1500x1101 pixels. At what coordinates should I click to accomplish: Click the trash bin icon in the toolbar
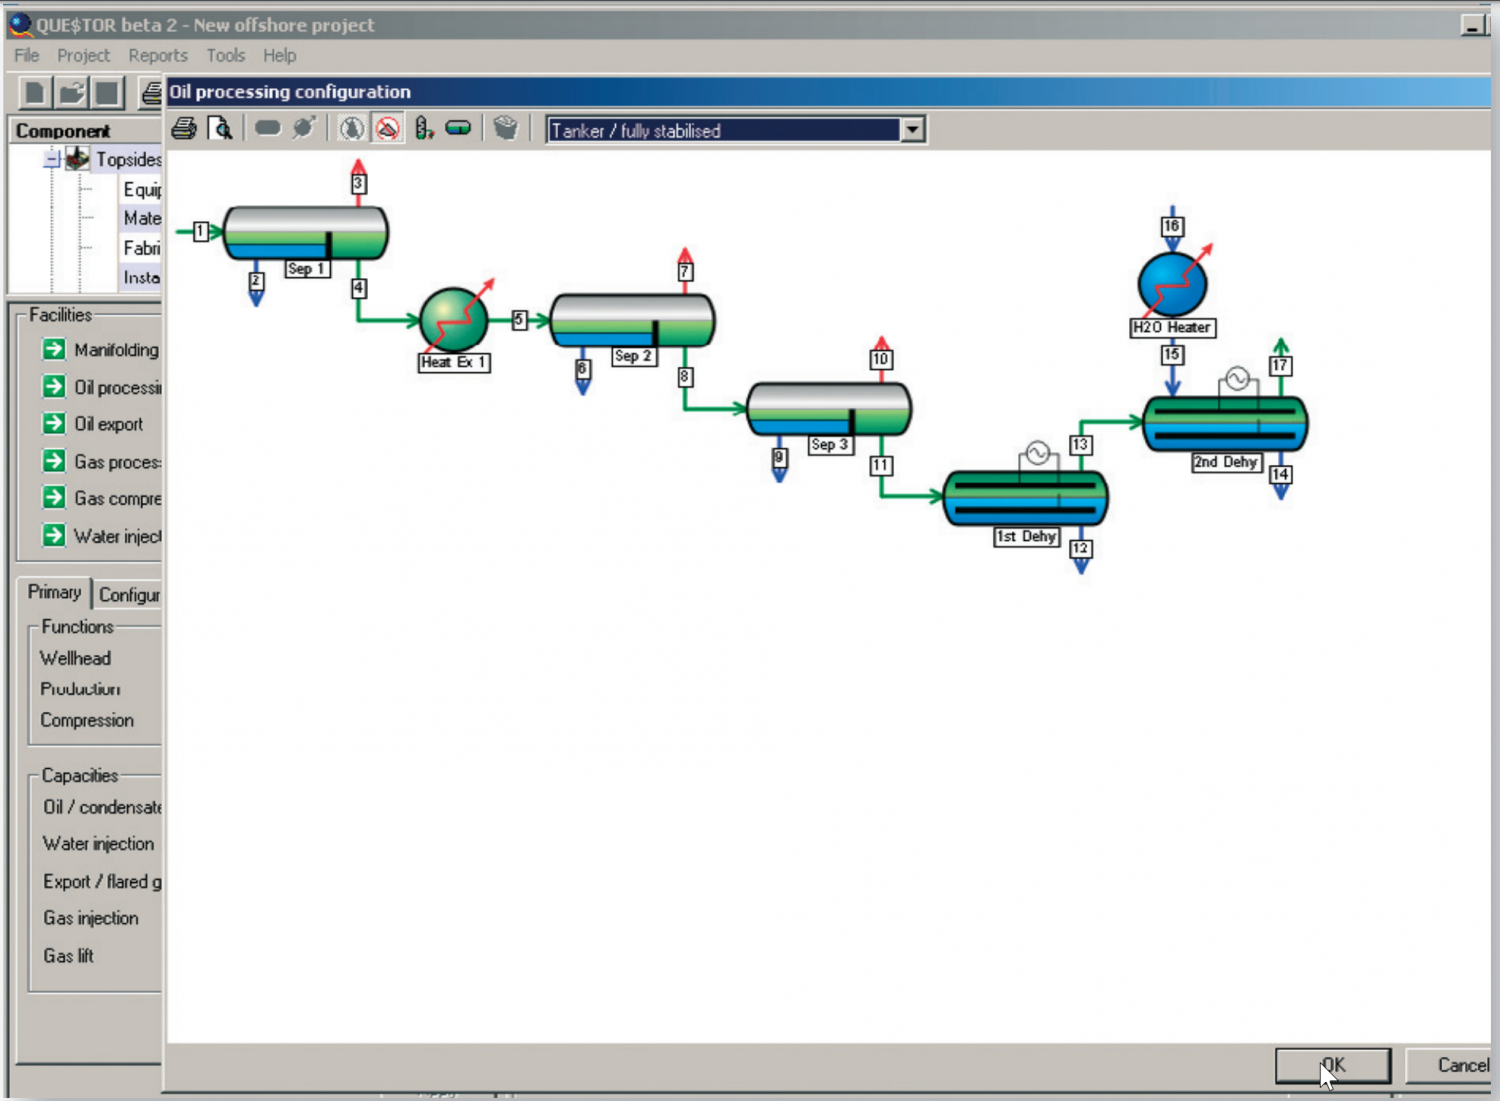(506, 128)
